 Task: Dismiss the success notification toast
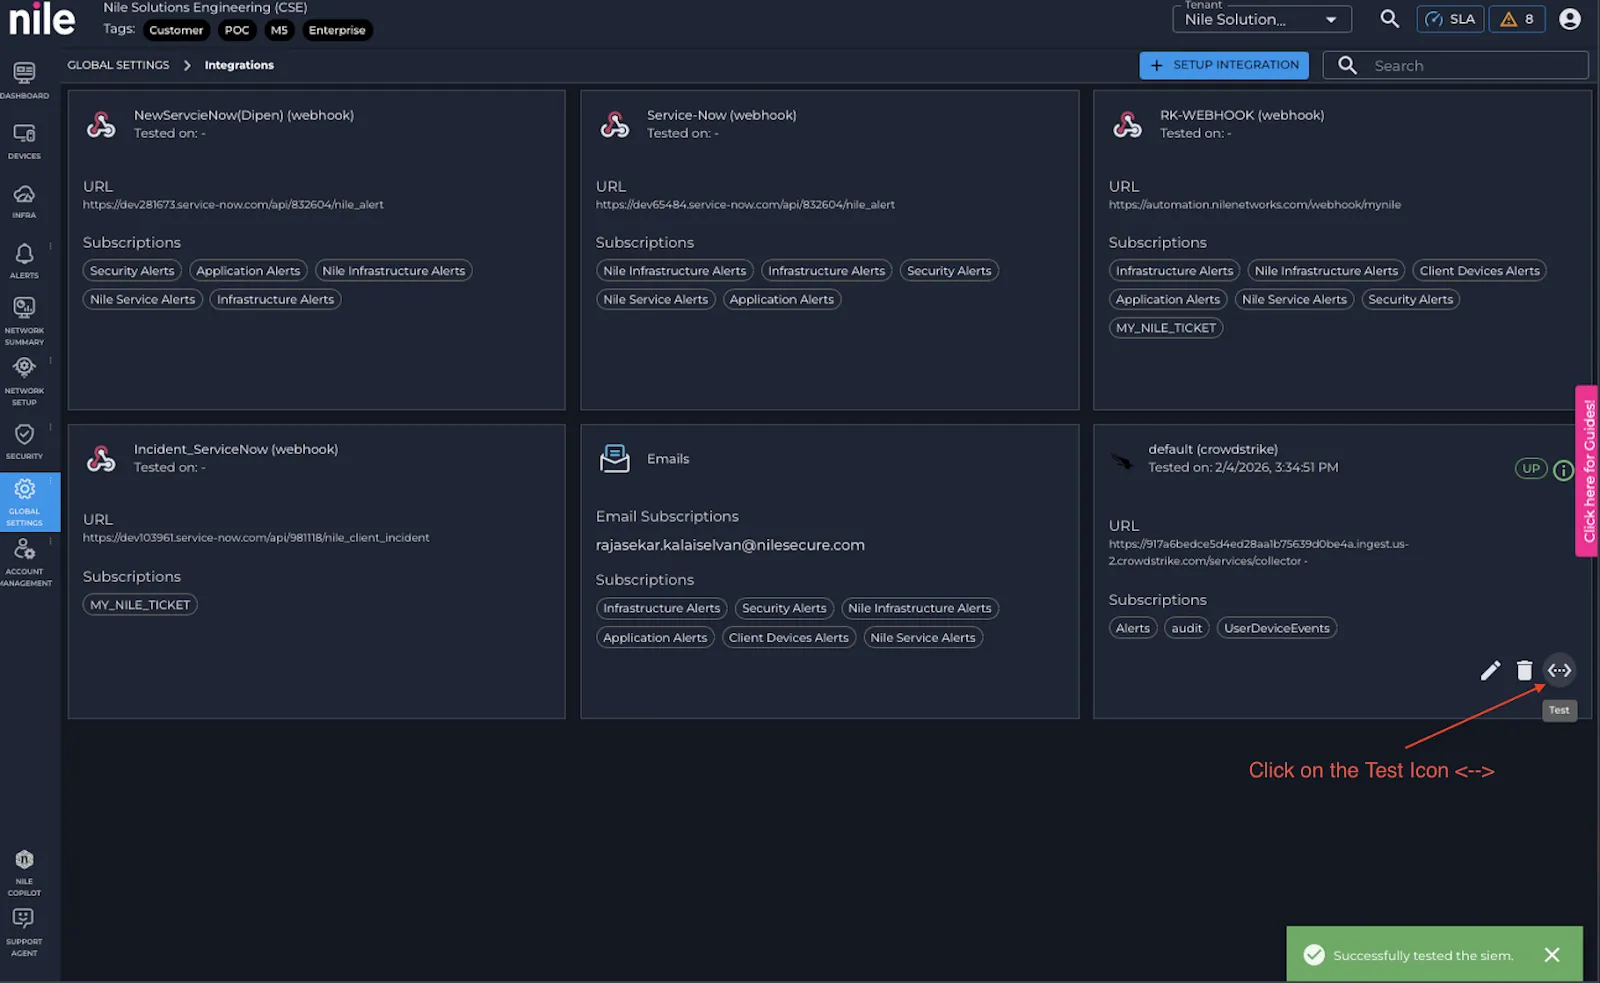click(1552, 955)
